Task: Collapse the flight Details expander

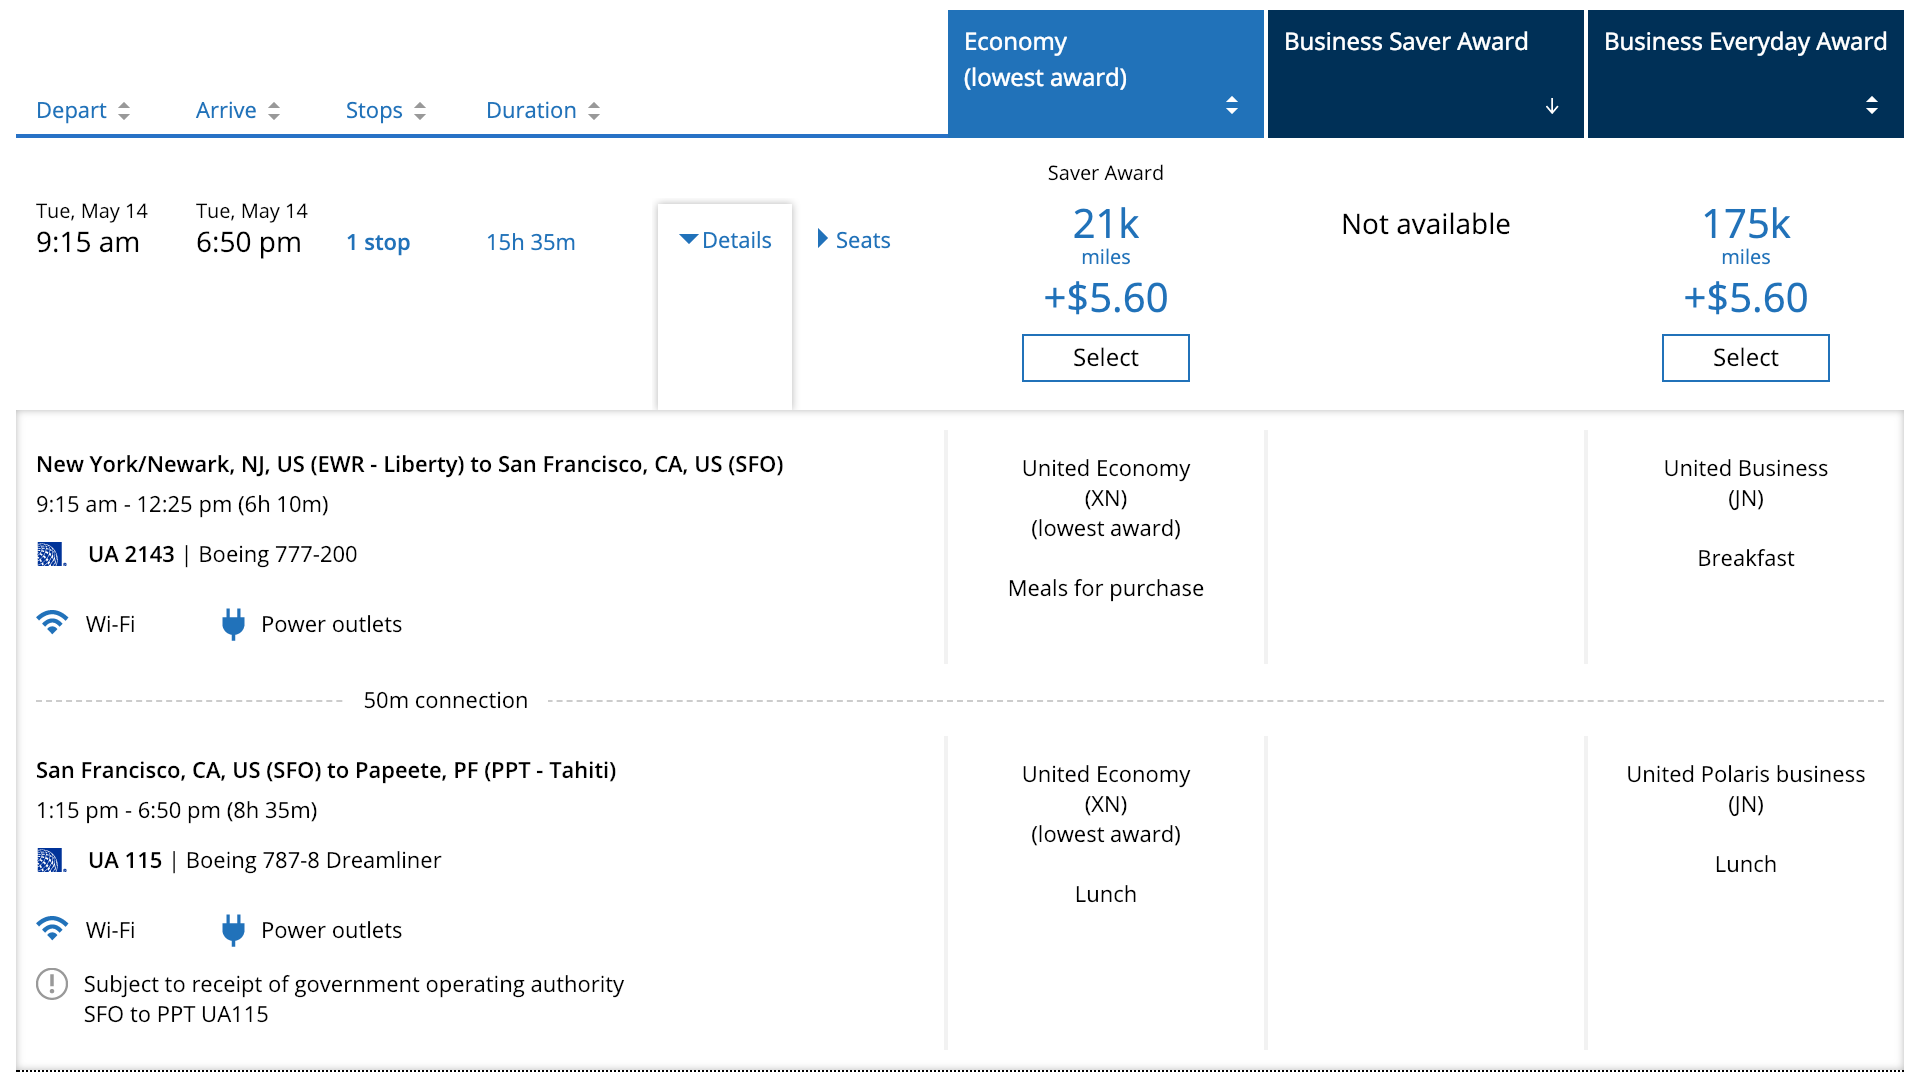Action: 725,240
